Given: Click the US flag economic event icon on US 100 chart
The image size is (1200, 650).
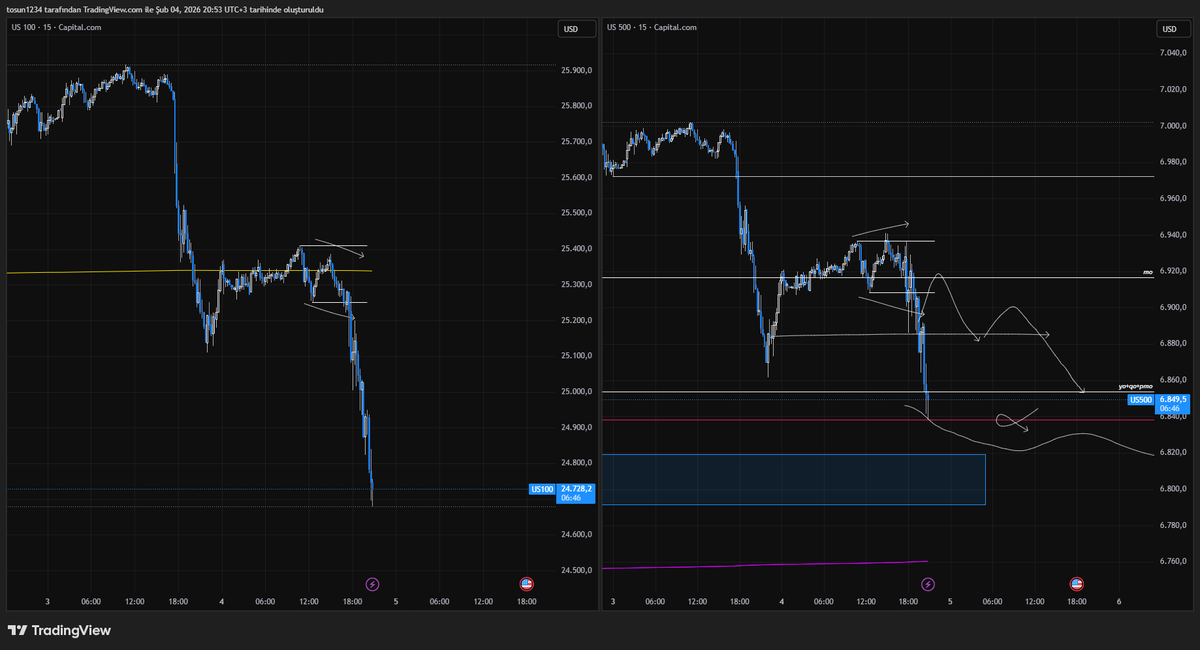Looking at the screenshot, I should click(526, 583).
